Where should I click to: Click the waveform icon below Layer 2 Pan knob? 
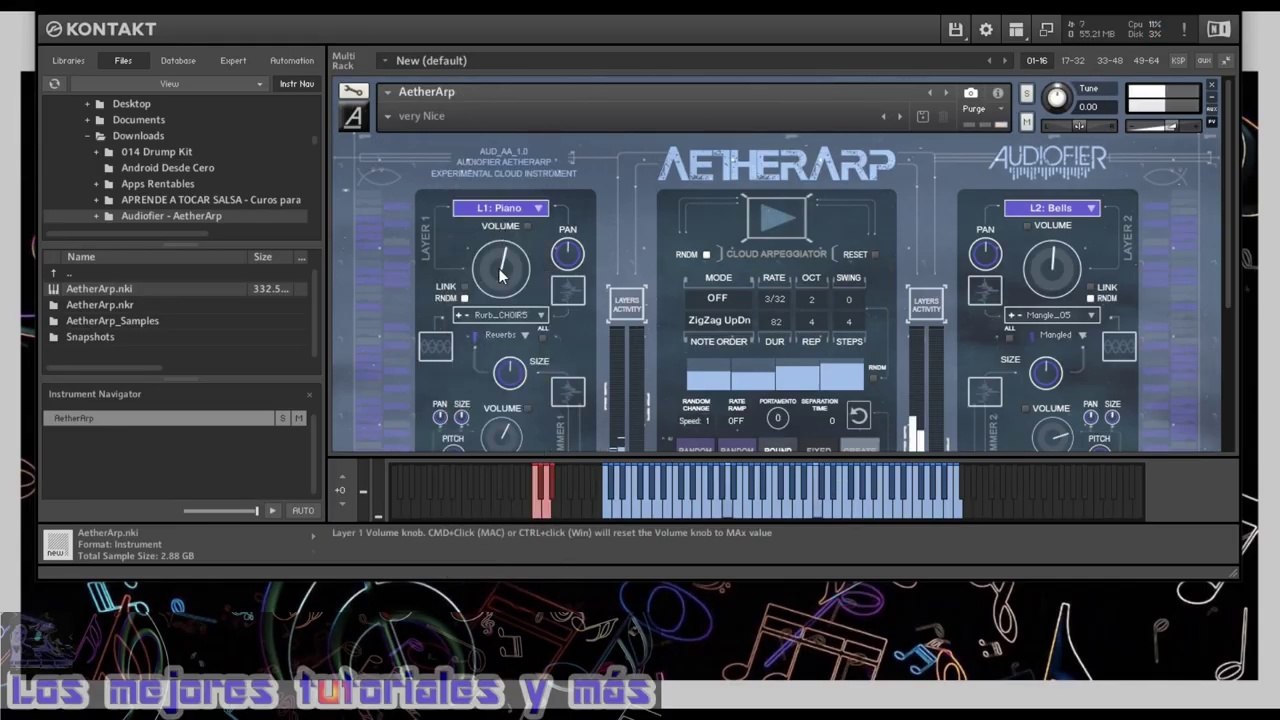pyautogui.click(x=985, y=291)
